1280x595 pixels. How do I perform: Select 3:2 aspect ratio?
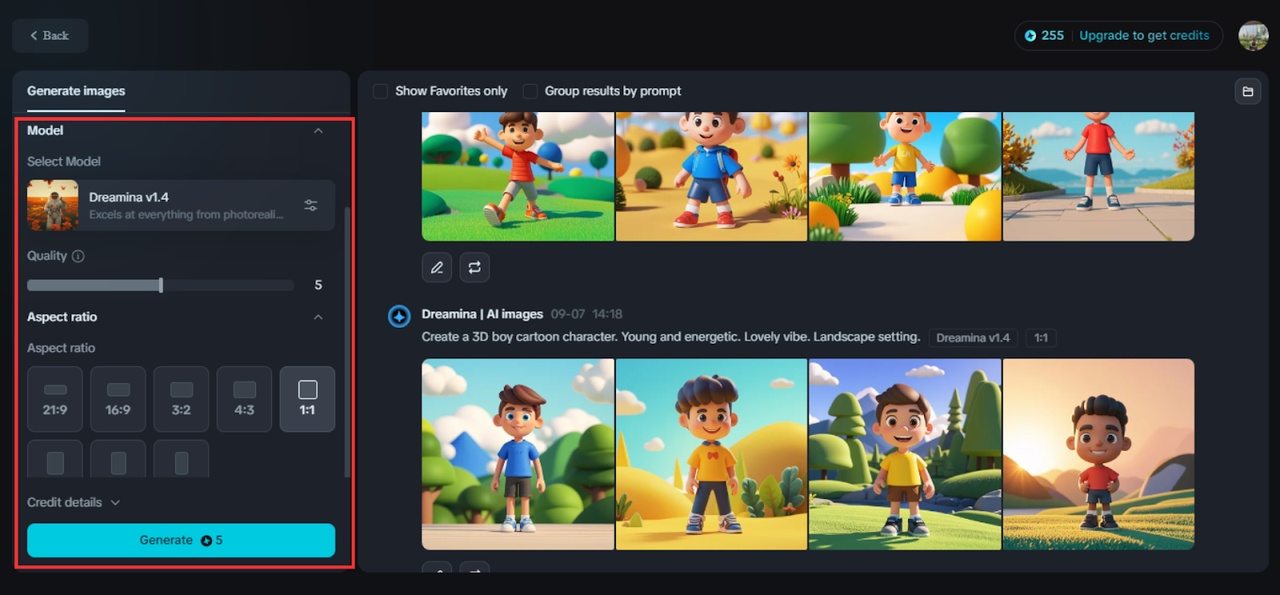[181, 399]
